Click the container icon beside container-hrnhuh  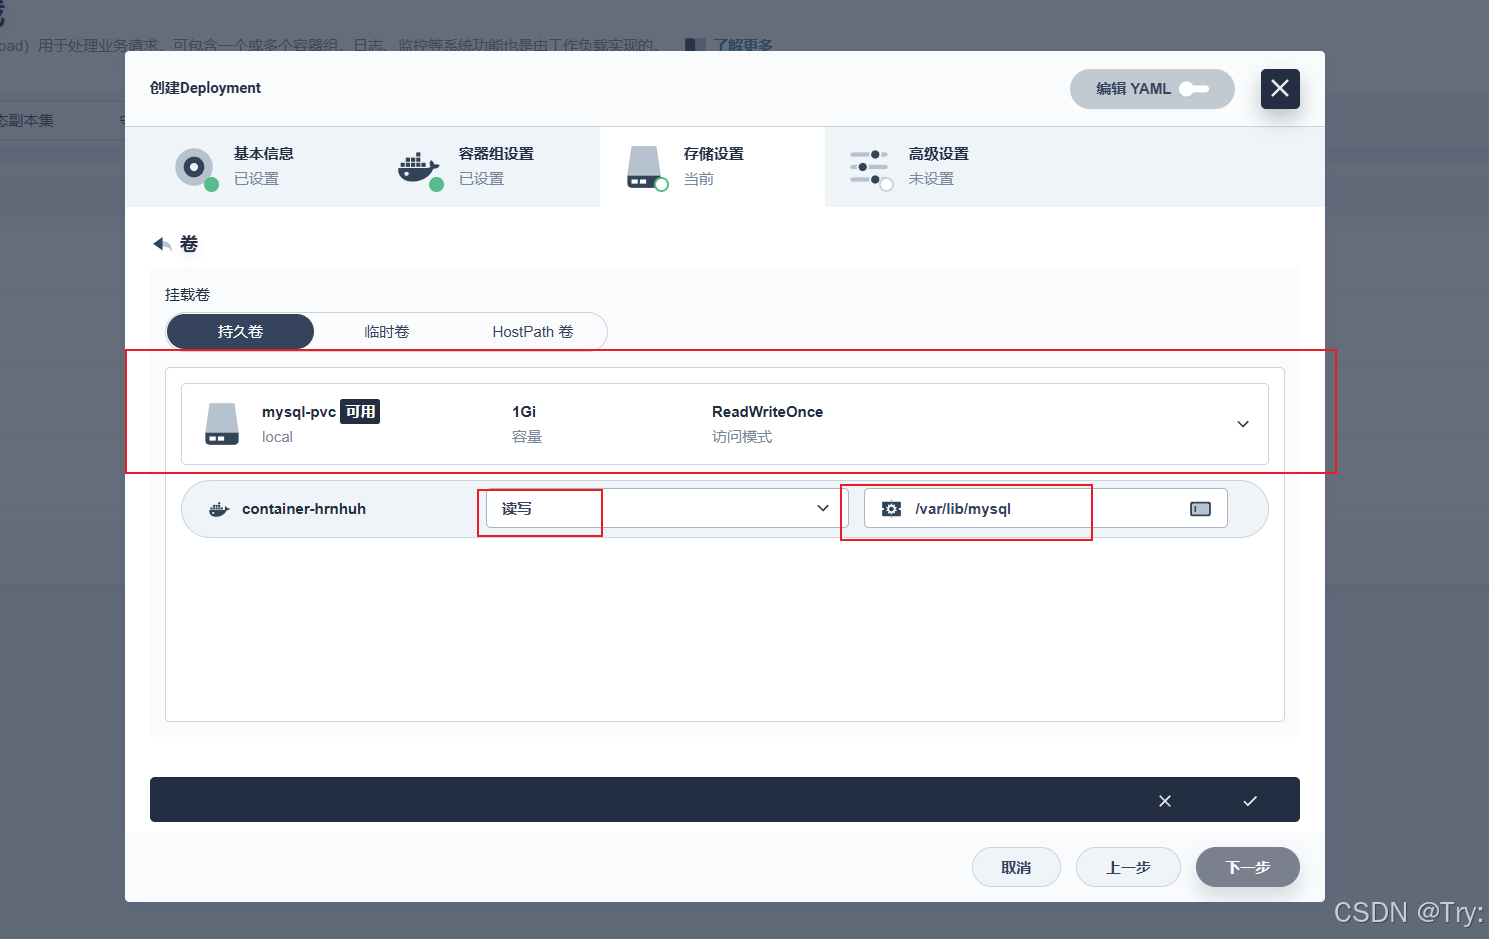(x=218, y=508)
